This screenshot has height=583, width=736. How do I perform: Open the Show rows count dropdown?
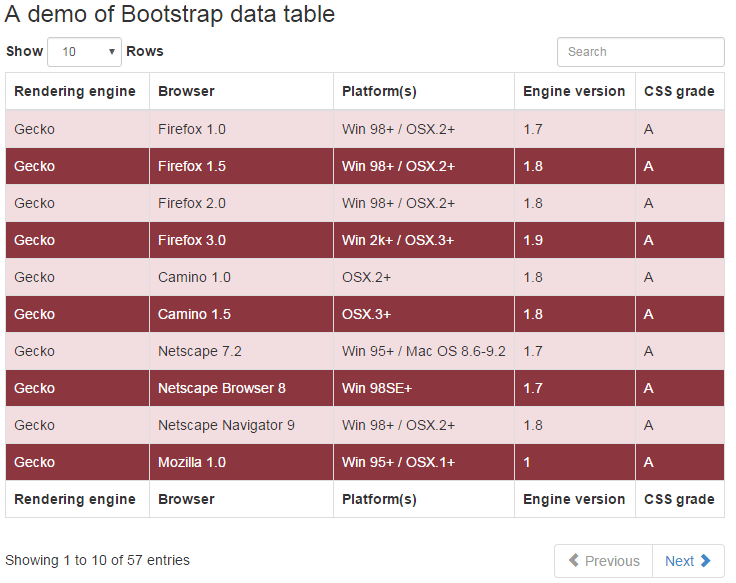pyautogui.click(x=84, y=52)
